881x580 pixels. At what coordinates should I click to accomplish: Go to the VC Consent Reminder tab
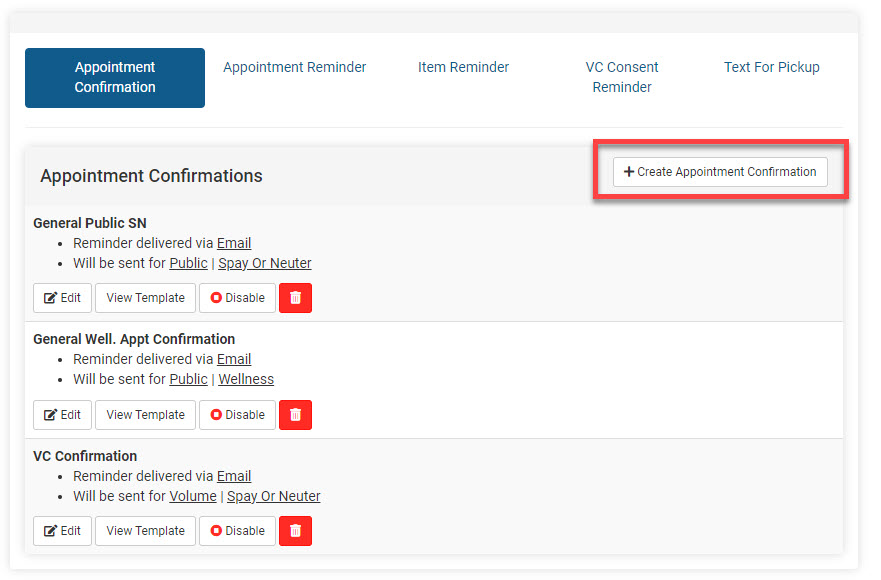[622, 77]
